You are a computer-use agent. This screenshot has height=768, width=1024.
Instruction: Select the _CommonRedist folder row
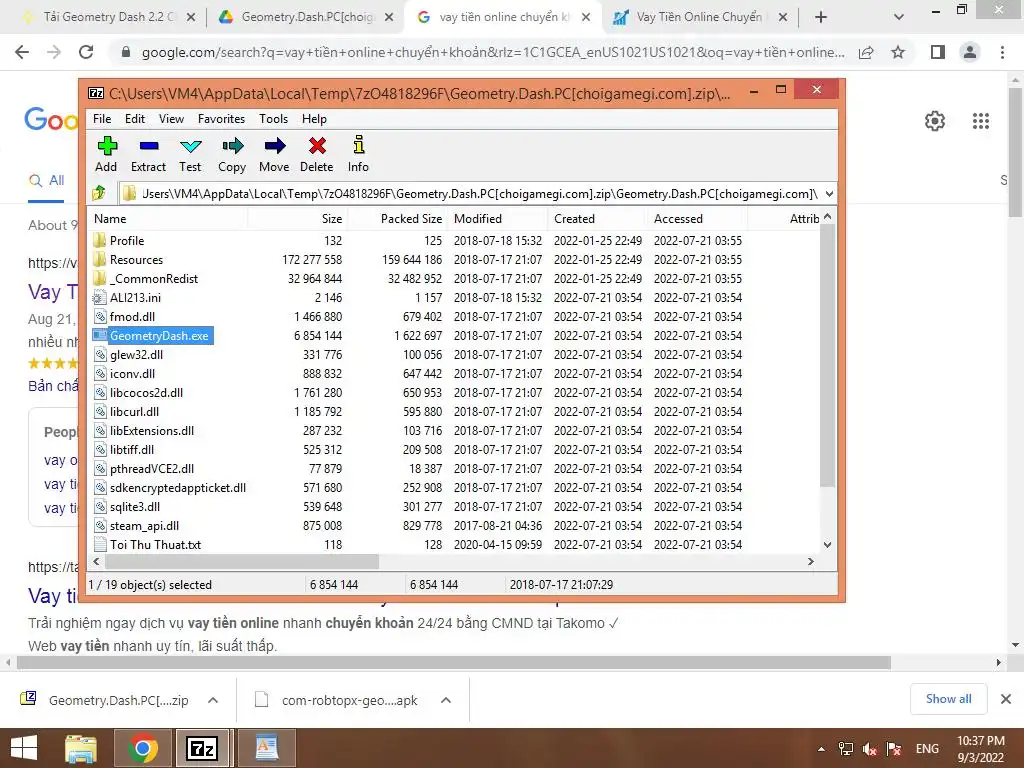418,278
